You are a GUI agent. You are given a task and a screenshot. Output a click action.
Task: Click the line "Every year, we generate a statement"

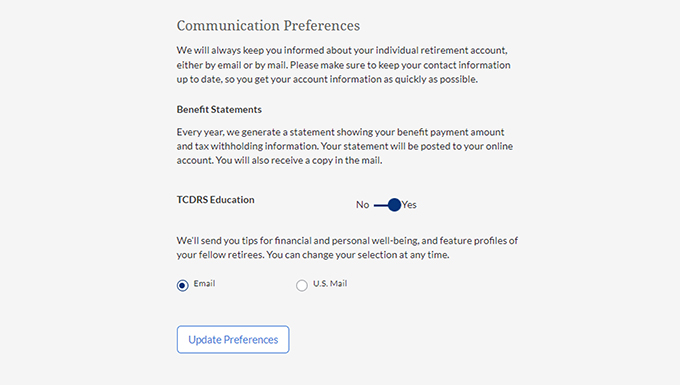pos(340,132)
